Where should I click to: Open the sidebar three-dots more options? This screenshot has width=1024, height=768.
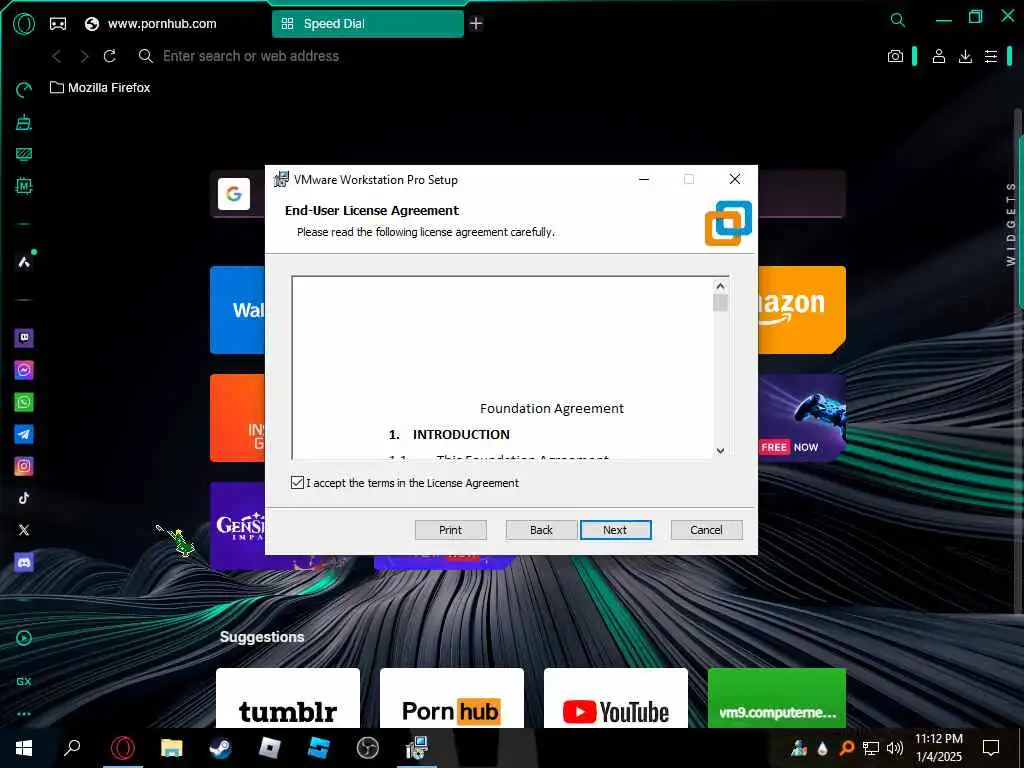point(24,714)
